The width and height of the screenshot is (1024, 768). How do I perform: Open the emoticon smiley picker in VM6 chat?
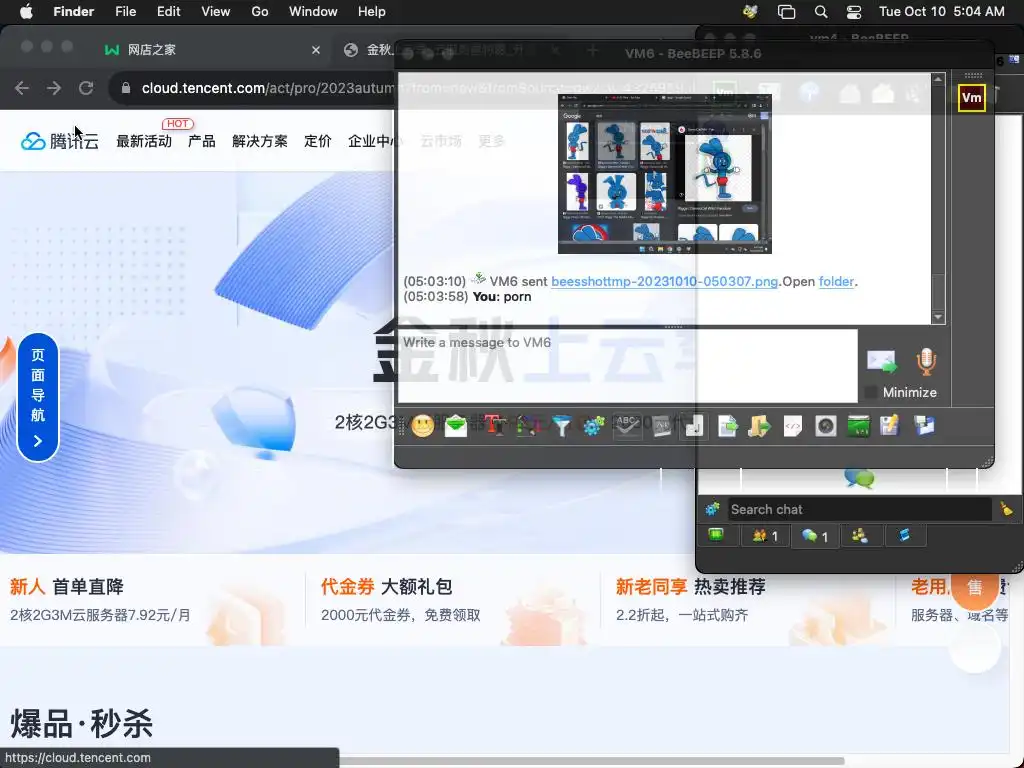[x=423, y=426]
